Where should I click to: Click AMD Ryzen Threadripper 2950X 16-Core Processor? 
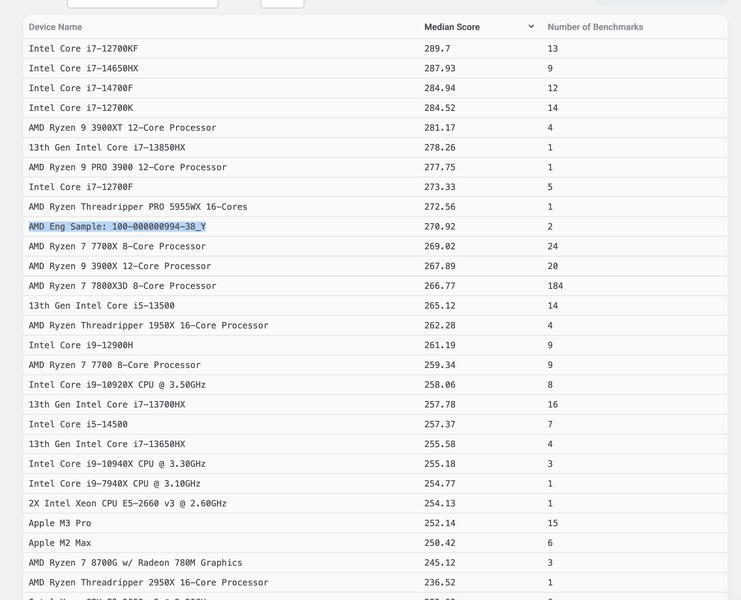click(x=148, y=583)
